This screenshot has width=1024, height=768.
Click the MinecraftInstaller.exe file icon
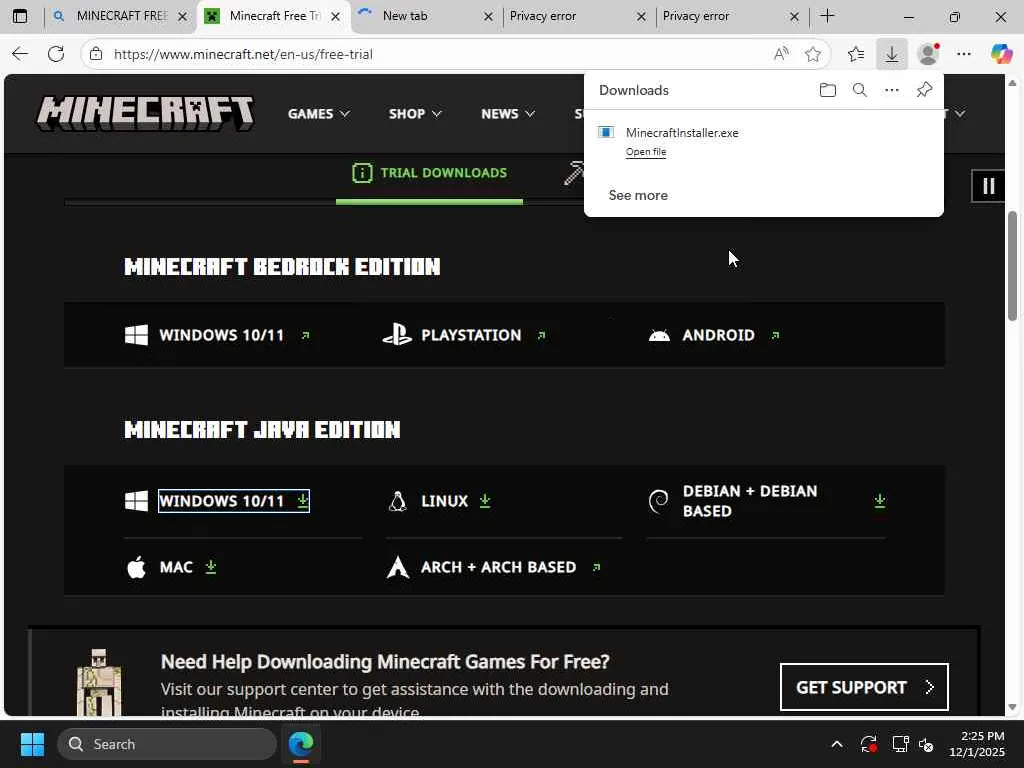[606, 133]
